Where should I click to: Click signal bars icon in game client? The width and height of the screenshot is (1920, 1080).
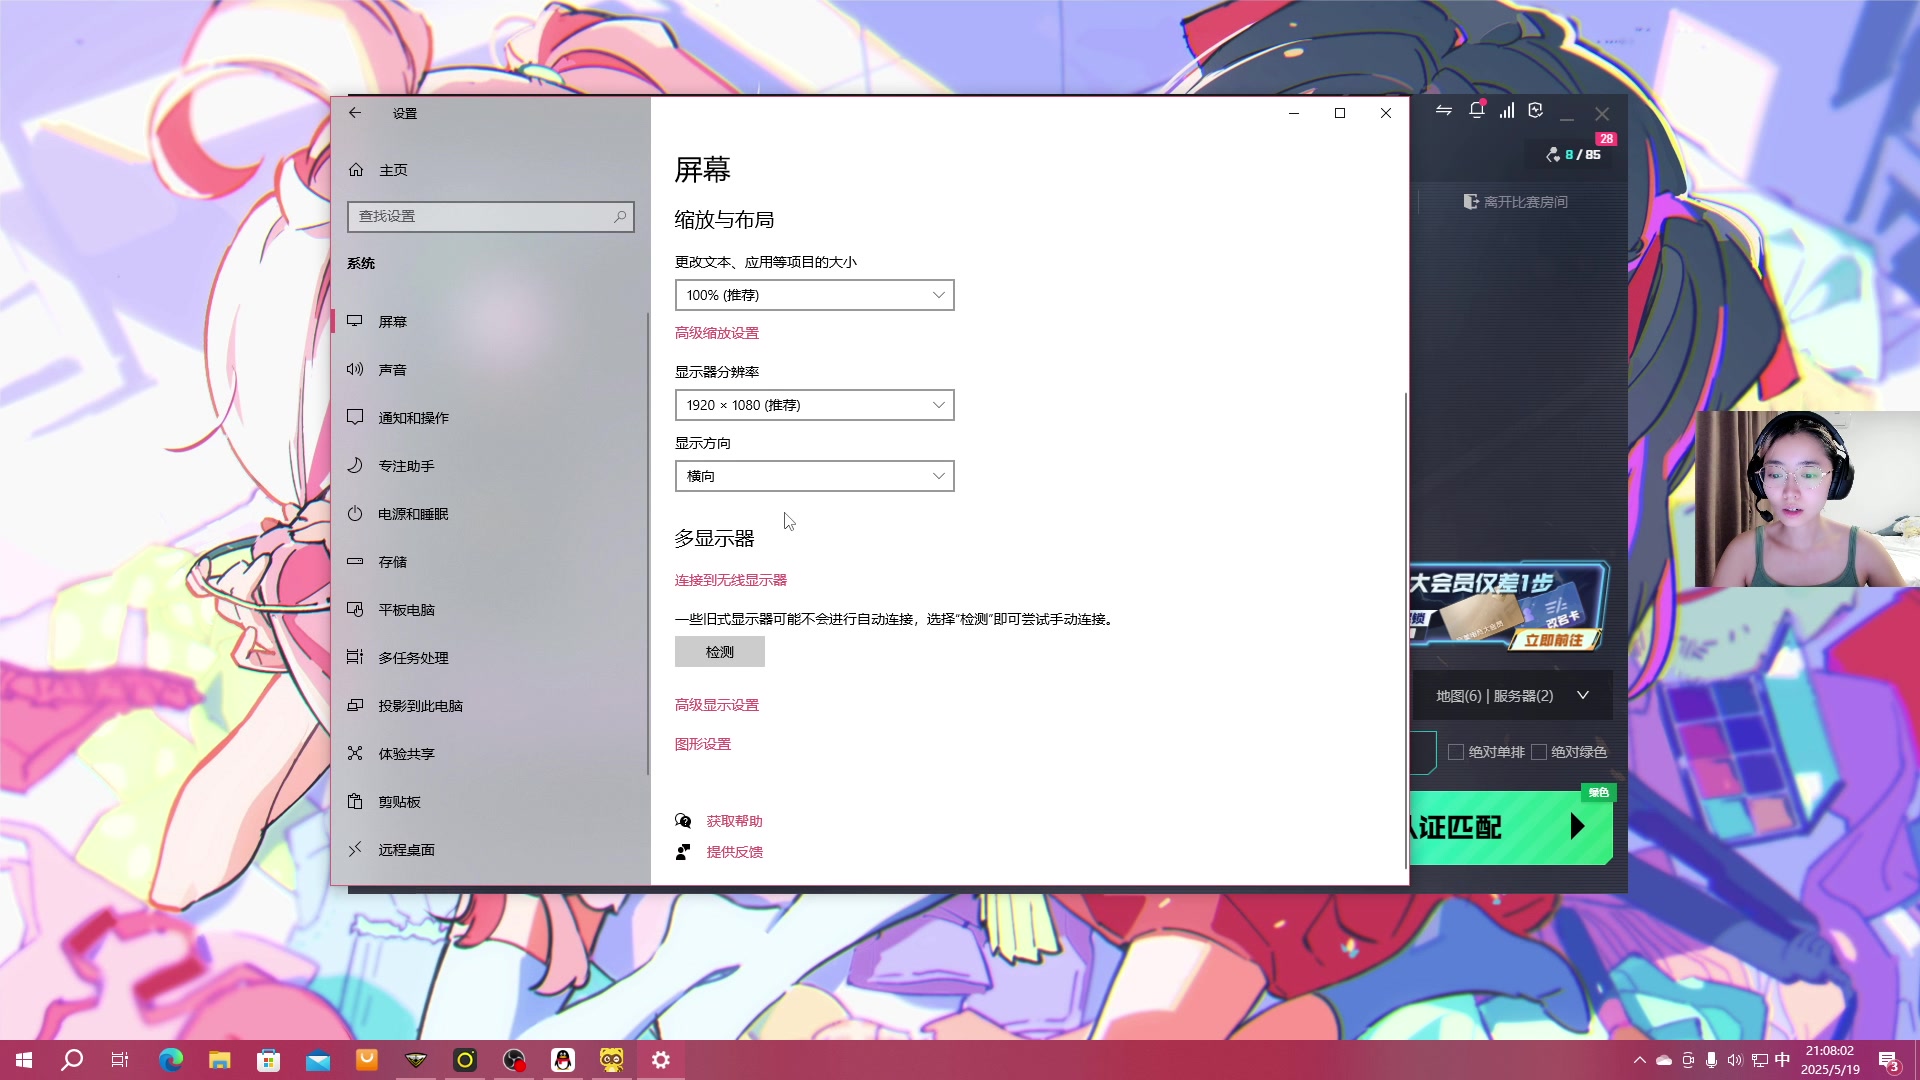point(1506,111)
